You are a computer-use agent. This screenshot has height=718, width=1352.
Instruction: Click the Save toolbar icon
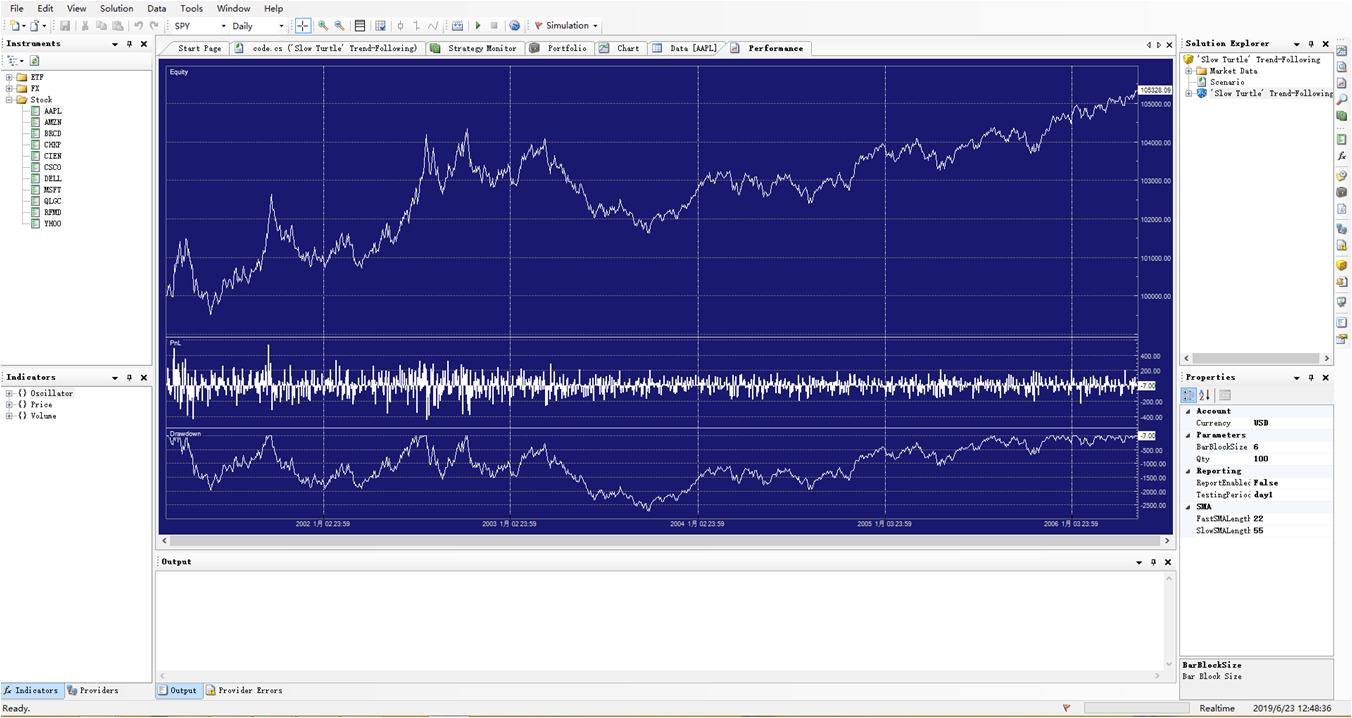[x=65, y=26]
